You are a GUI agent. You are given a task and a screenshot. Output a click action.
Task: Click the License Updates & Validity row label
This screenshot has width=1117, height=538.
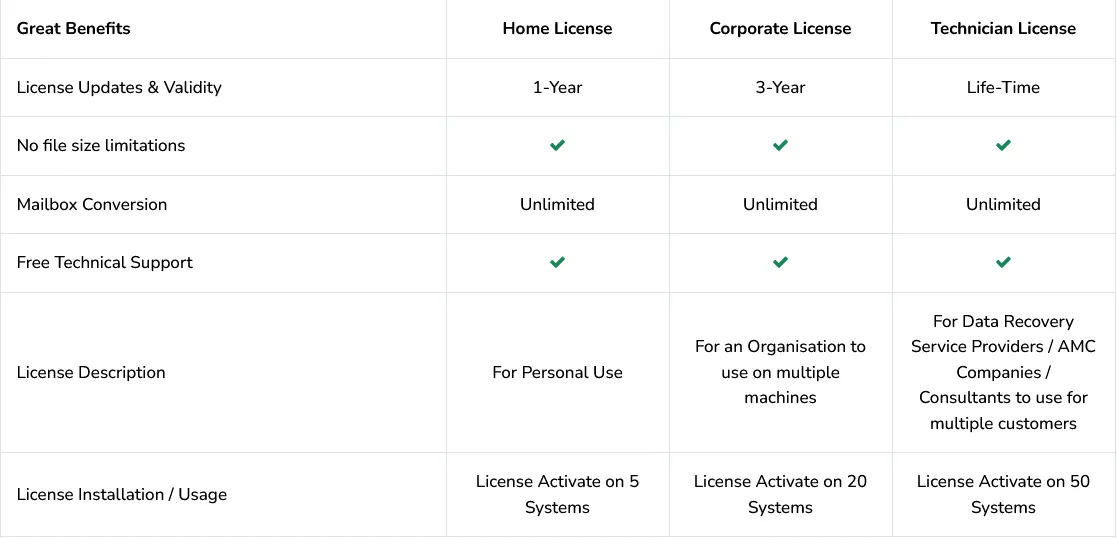(119, 87)
